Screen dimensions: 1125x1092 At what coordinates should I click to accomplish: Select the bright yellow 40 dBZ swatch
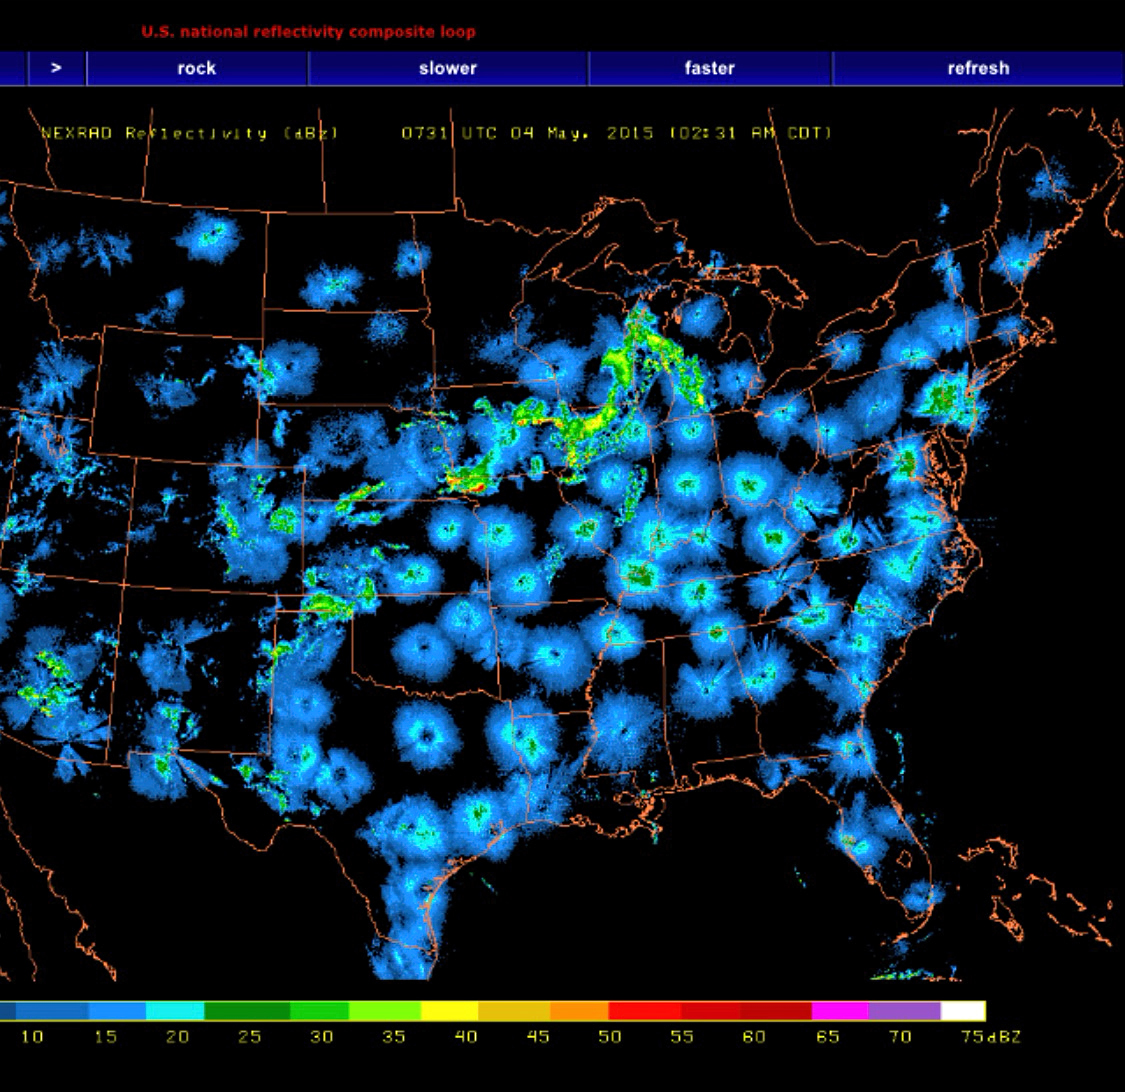coord(450,1010)
